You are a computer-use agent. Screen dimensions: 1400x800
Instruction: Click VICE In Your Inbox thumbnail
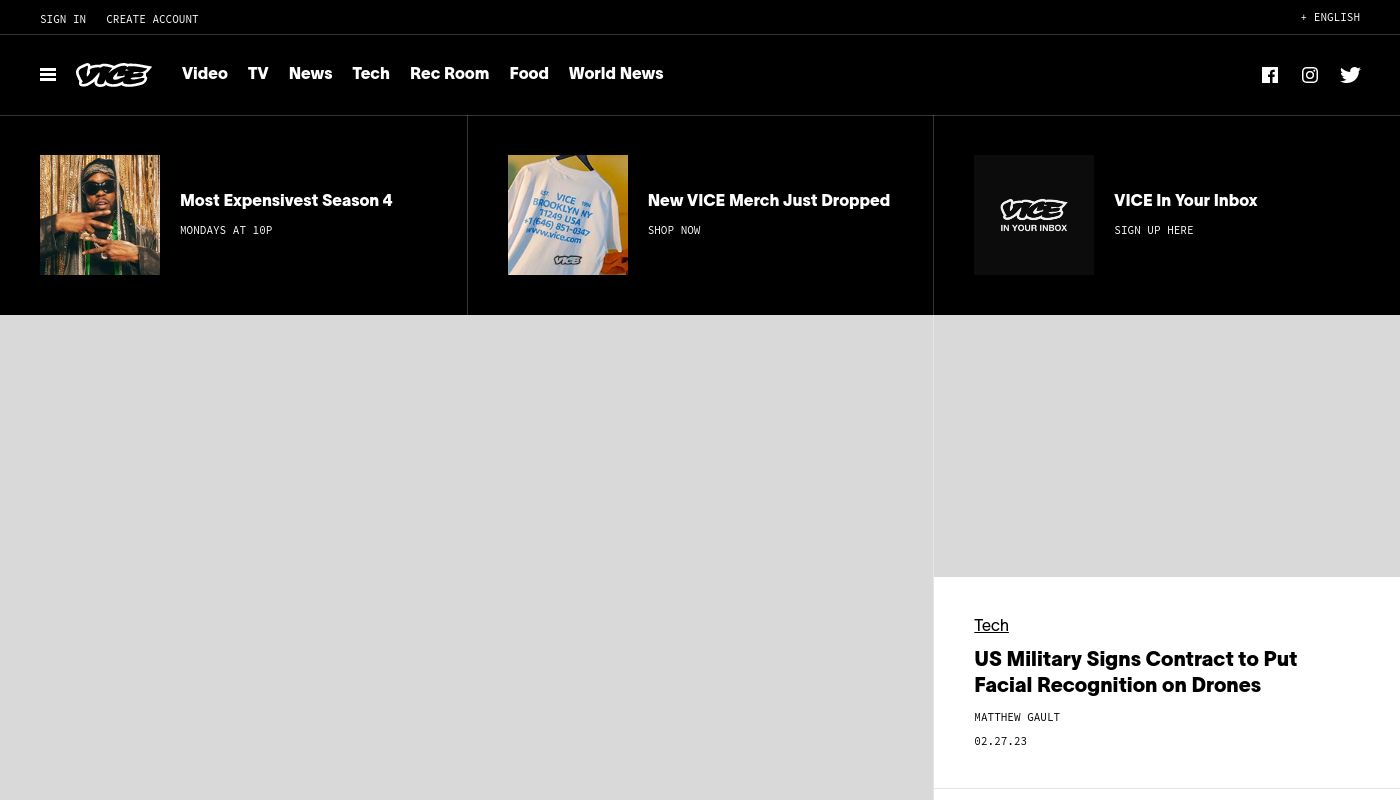tap(1034, 215)
